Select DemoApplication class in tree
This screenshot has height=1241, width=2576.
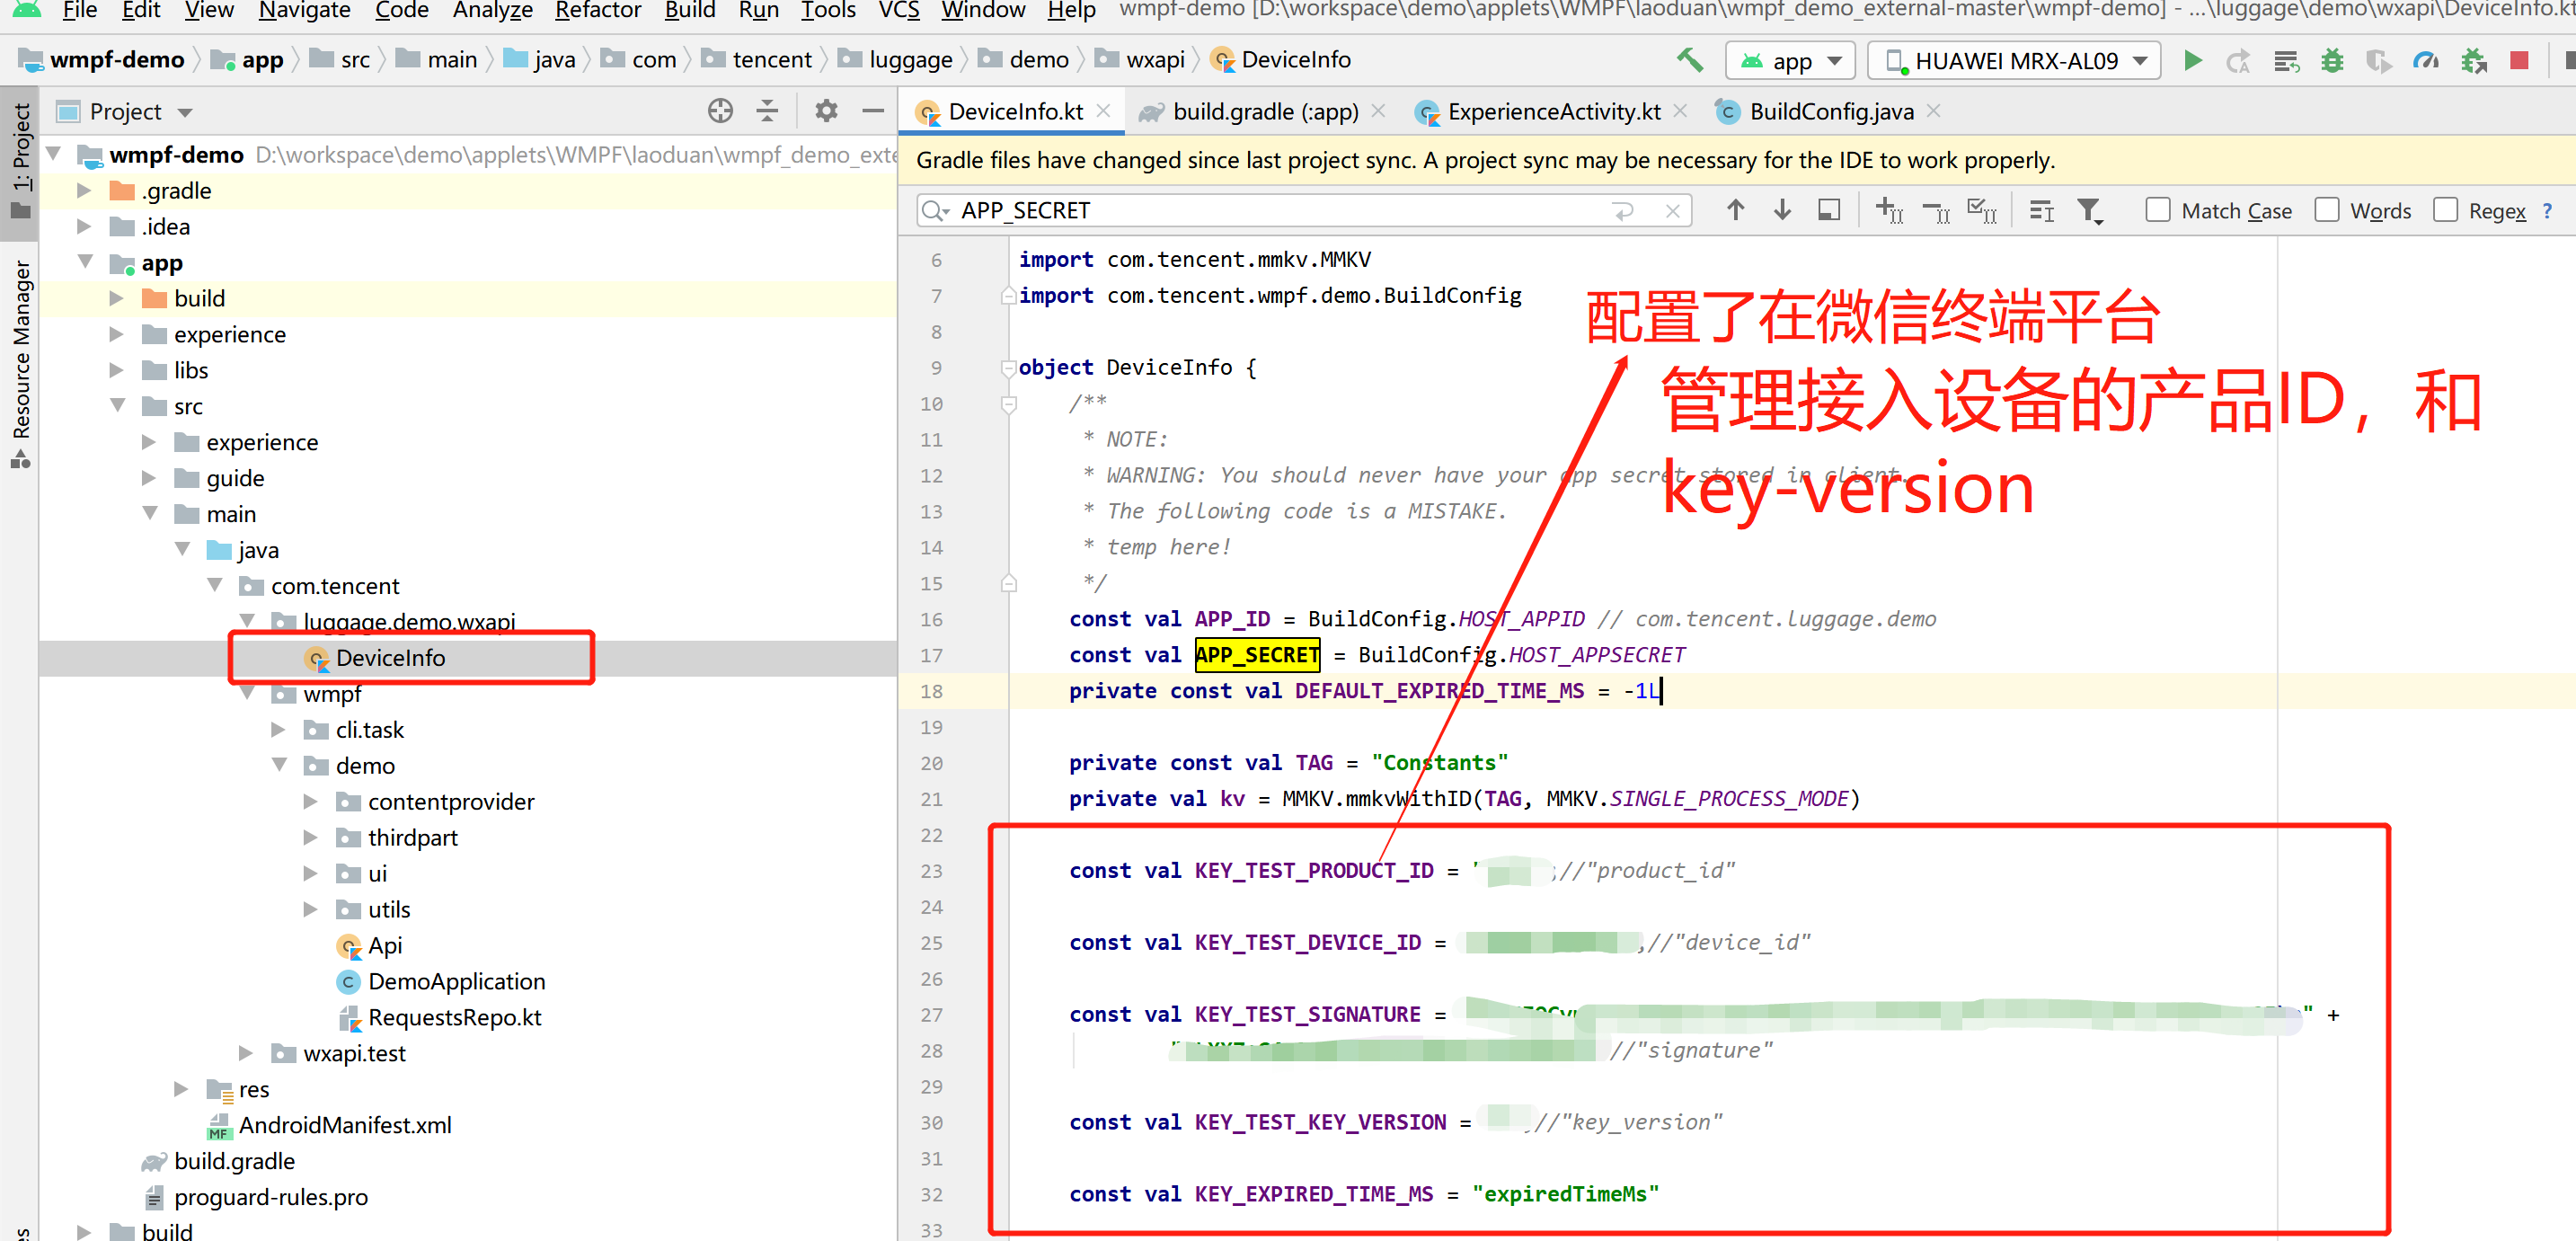(456, 981)
